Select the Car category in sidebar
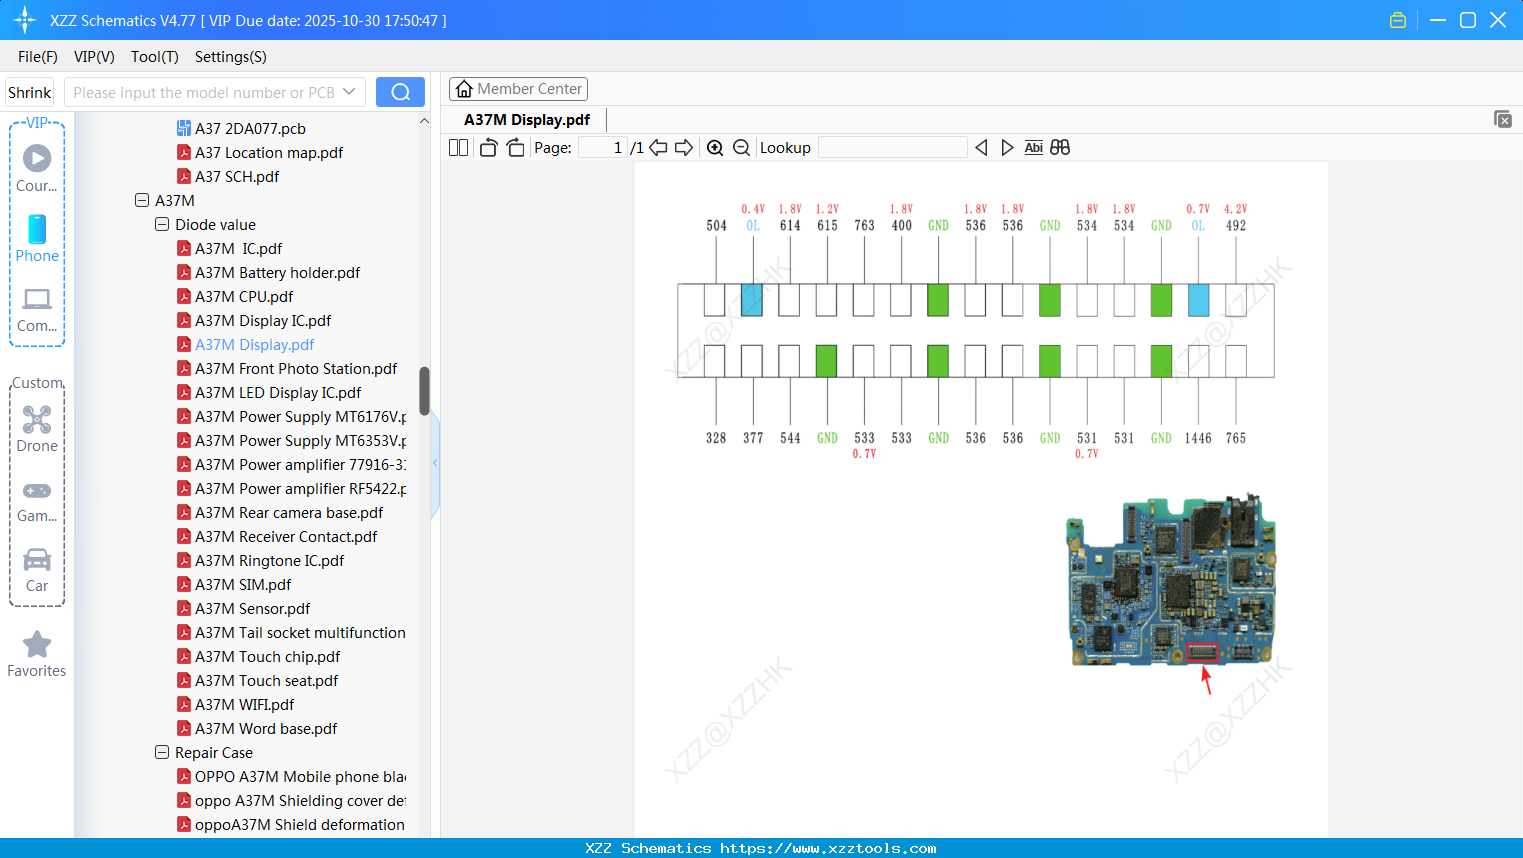Screen dimensions: 1523x858 point(37,569)
